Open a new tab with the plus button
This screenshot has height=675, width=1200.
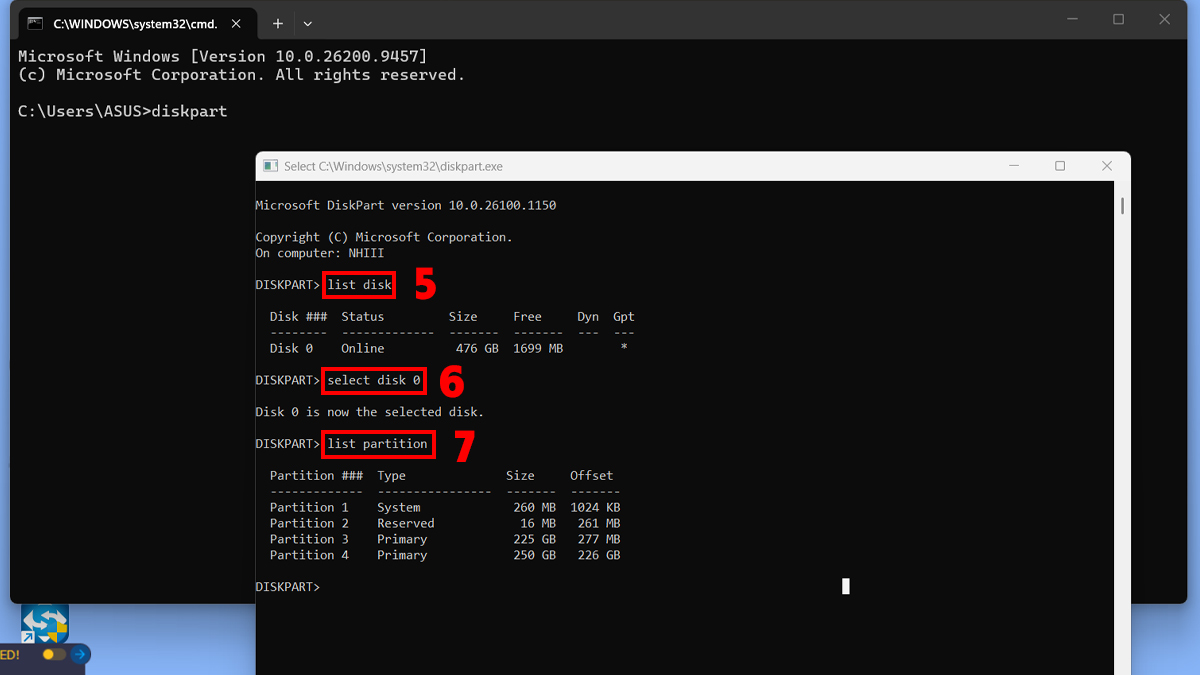(278, 22)
